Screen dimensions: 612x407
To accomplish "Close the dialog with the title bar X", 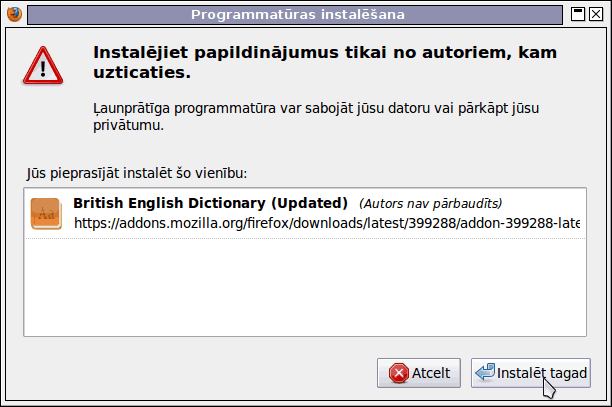I will click(x=596, y=14).
